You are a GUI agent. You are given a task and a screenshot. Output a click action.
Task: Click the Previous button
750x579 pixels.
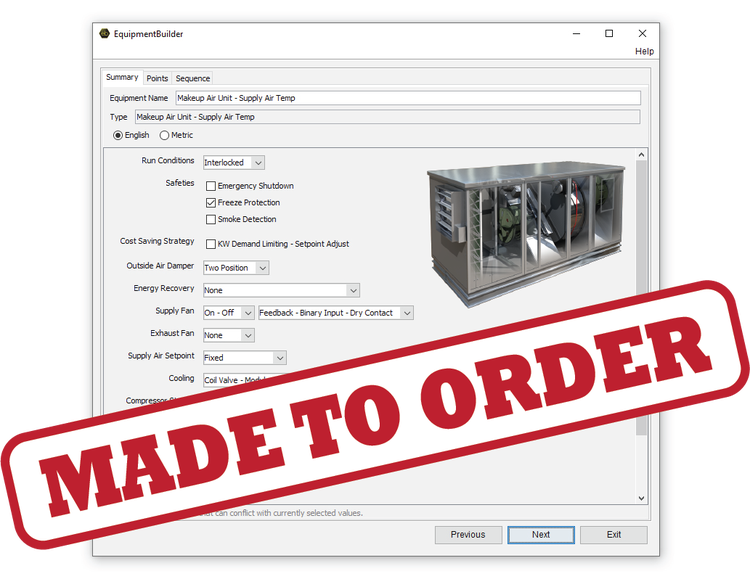(468, 535)
